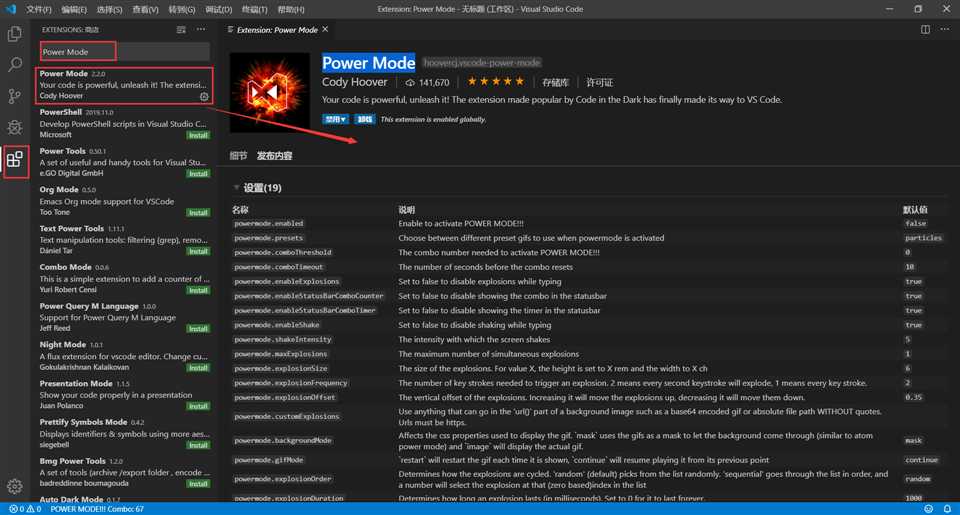The height and width of the screenshot is (515, 960).
Task: Open editor more actions ellipsis
Action: coord(945,29)
